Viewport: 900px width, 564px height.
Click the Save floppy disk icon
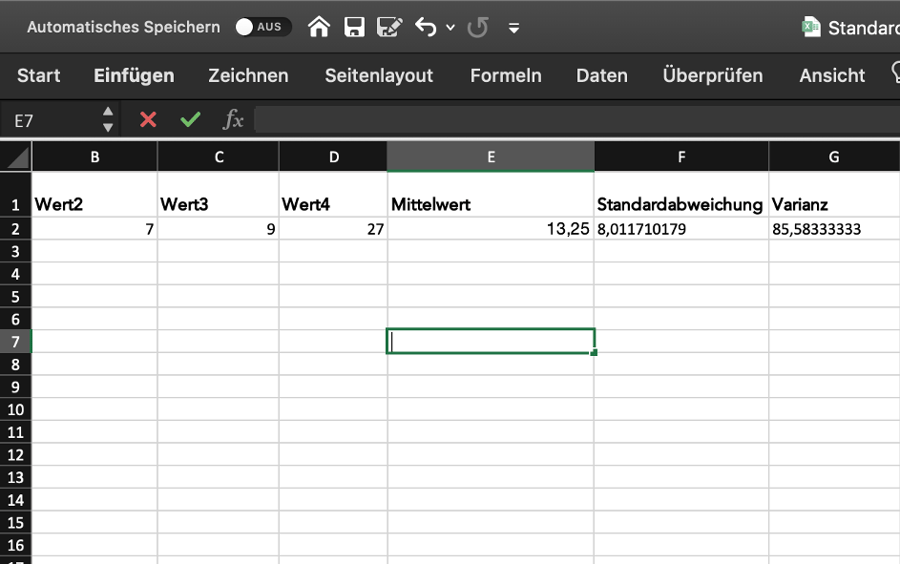point(354,27)
